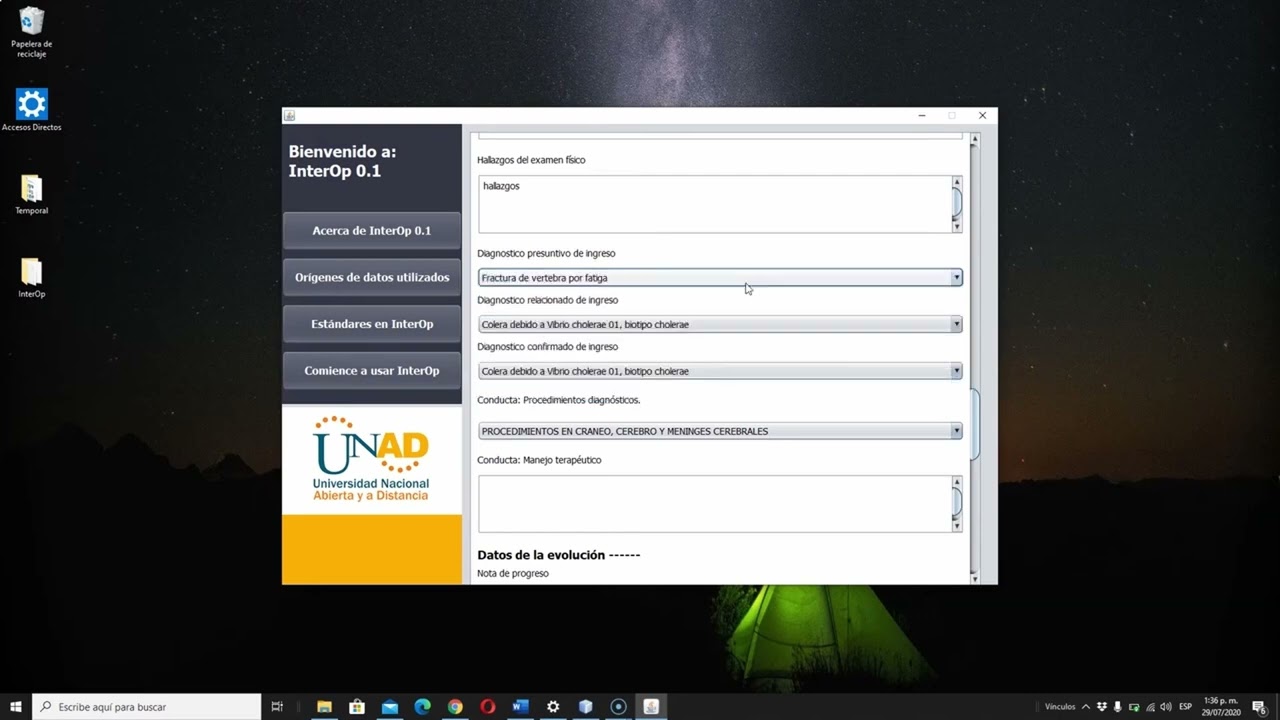This screenshot has height=720, width=1280.
Task: Select the Temporal folder on desktop
Action: tap(32, 195)
